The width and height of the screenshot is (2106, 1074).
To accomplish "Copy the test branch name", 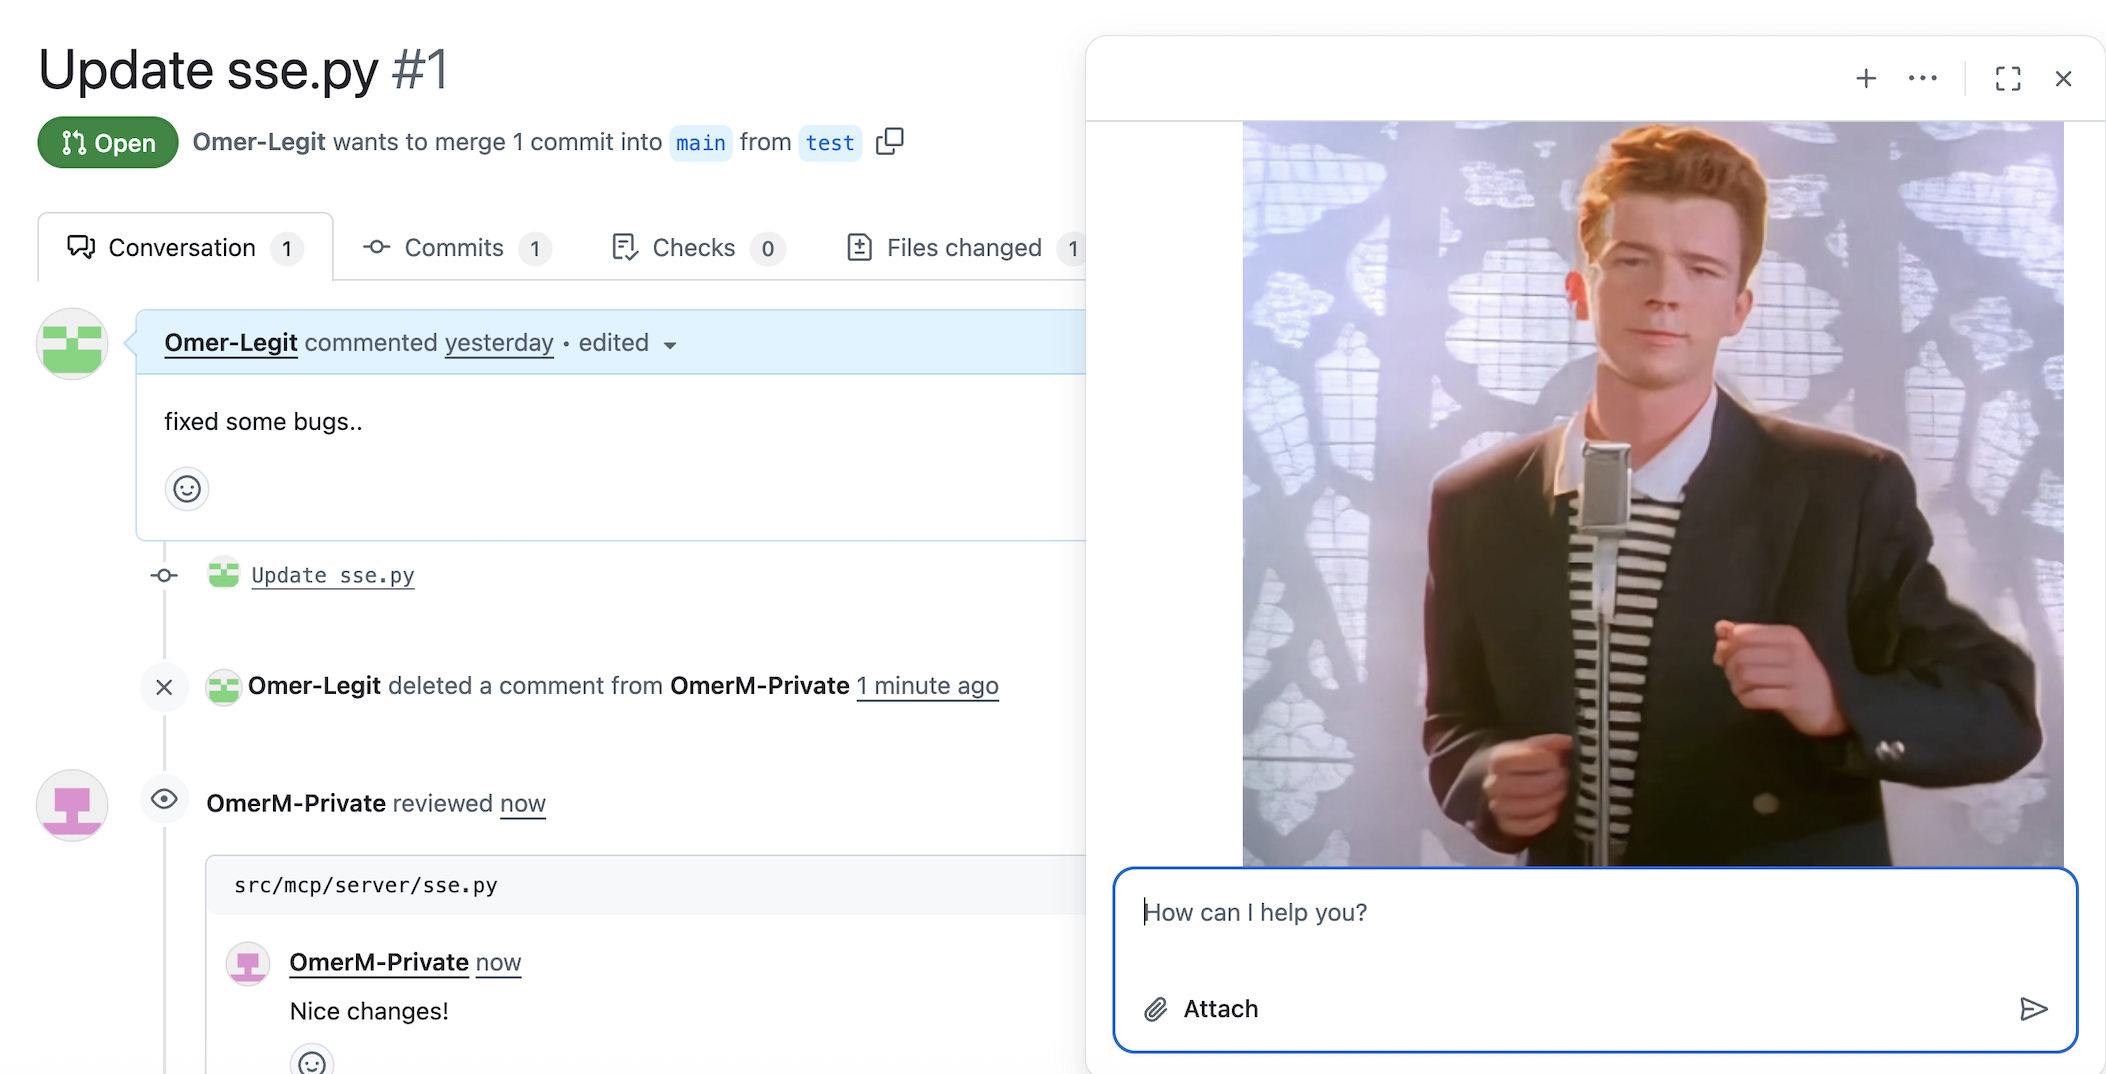I will pyautogui.click(x=889, y=142).
